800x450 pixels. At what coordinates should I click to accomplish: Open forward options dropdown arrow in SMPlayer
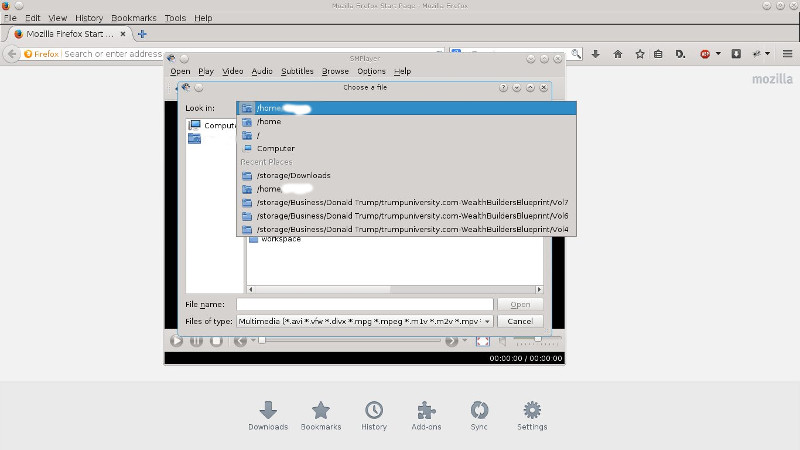point(464,340)
